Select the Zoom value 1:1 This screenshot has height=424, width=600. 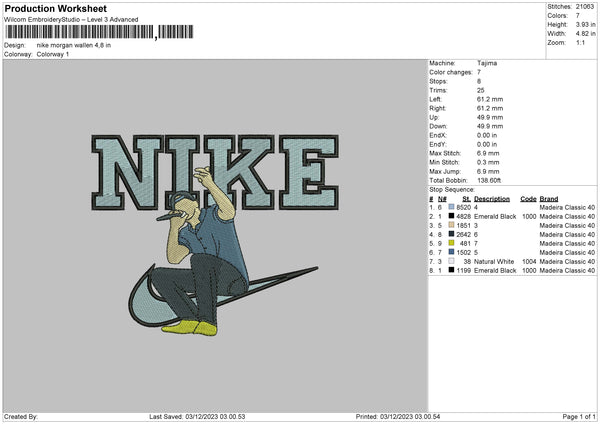[580, 42]
